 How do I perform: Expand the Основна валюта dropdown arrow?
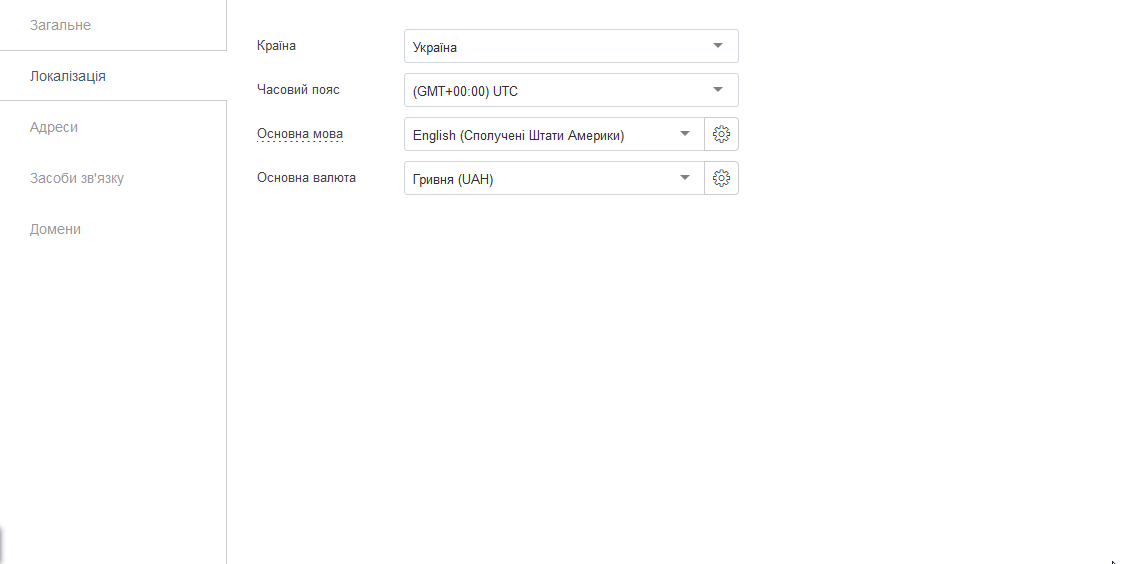click(684, 178)
